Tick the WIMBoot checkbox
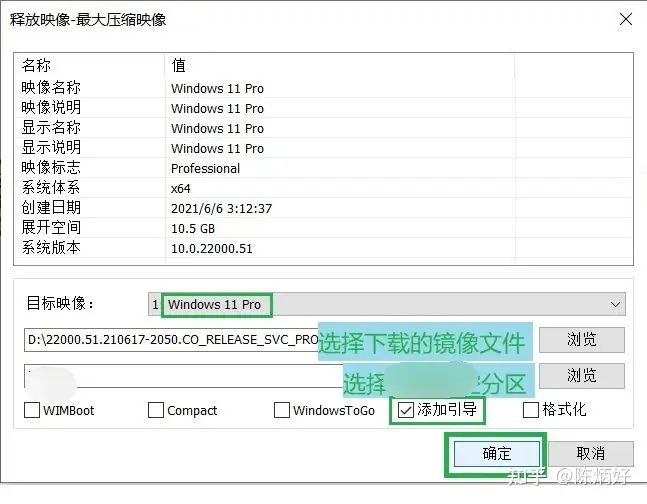This screenshot has height=504, width=647. 32,410
